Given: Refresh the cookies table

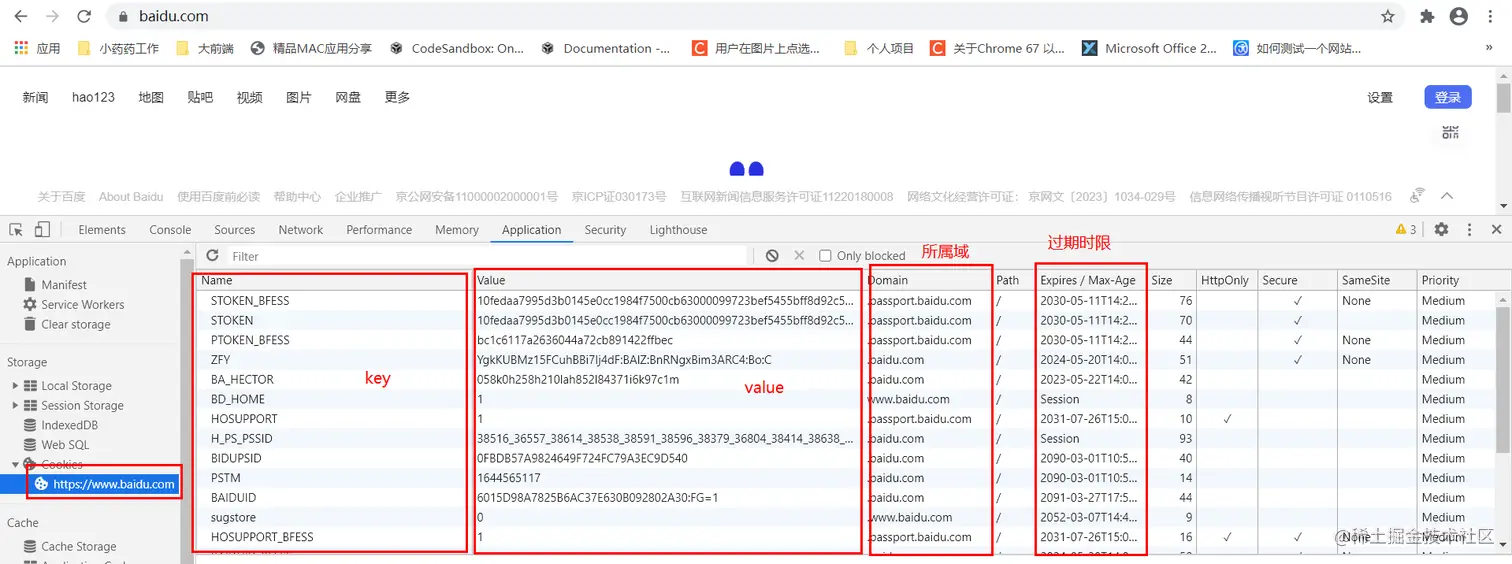Looking at the screenshot, I should (x=212, y=256).
